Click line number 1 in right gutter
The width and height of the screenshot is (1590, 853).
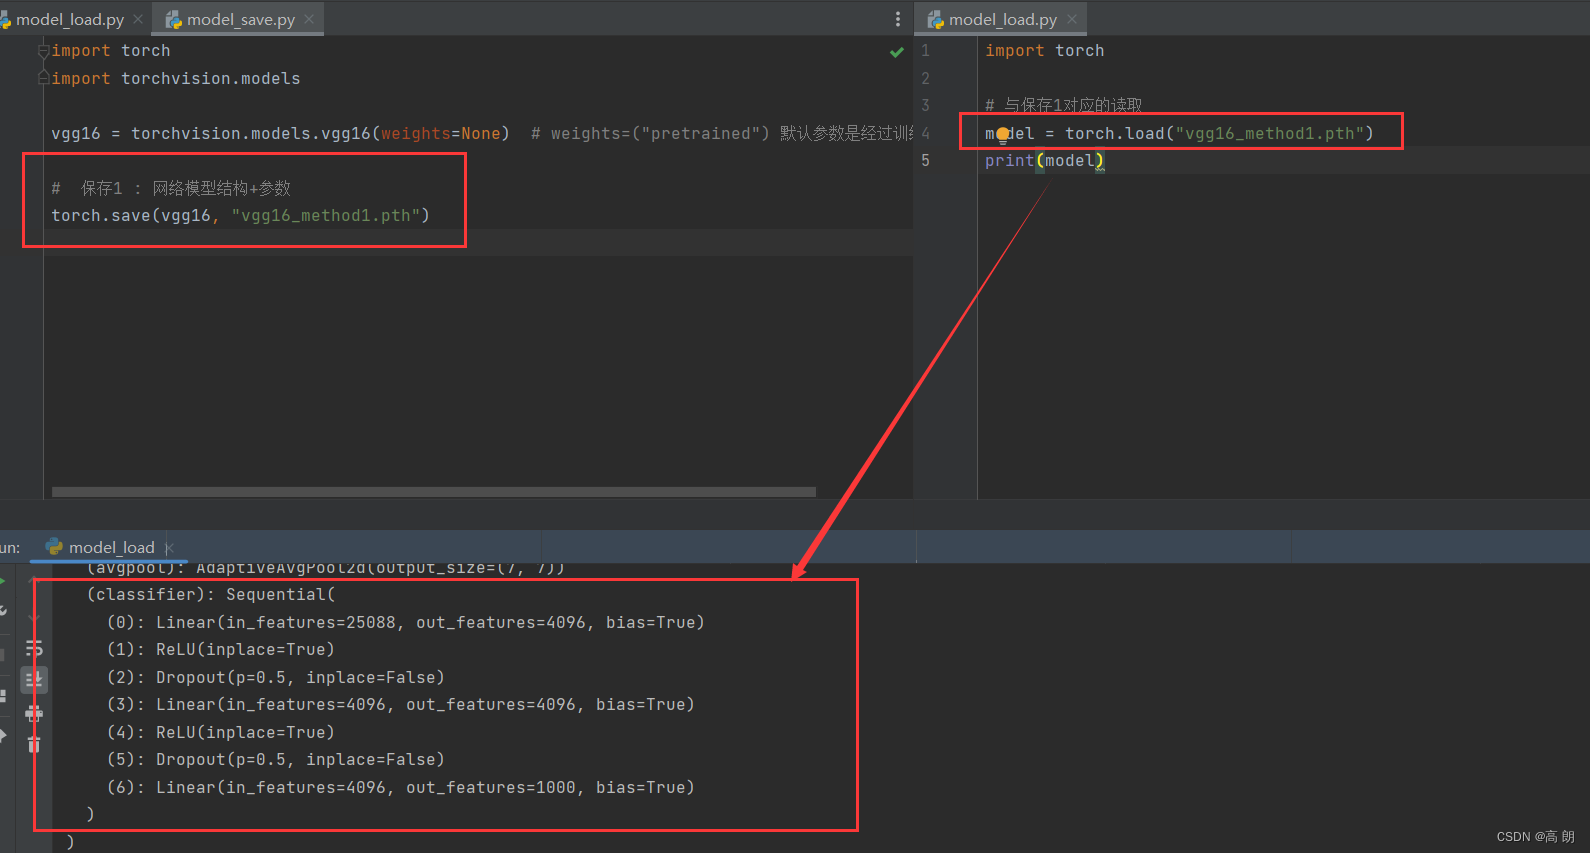pos(925,50)
